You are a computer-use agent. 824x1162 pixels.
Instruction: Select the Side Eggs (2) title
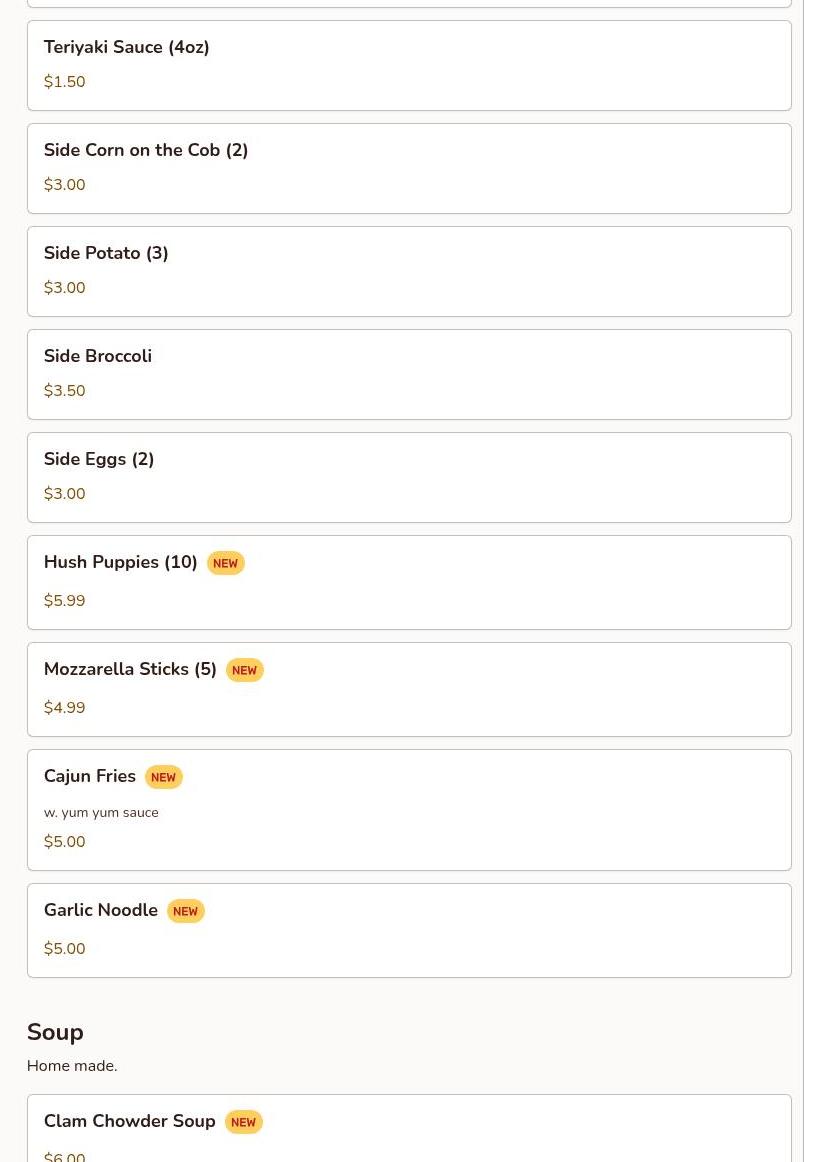pyautogui.click(x=99, y=459)
